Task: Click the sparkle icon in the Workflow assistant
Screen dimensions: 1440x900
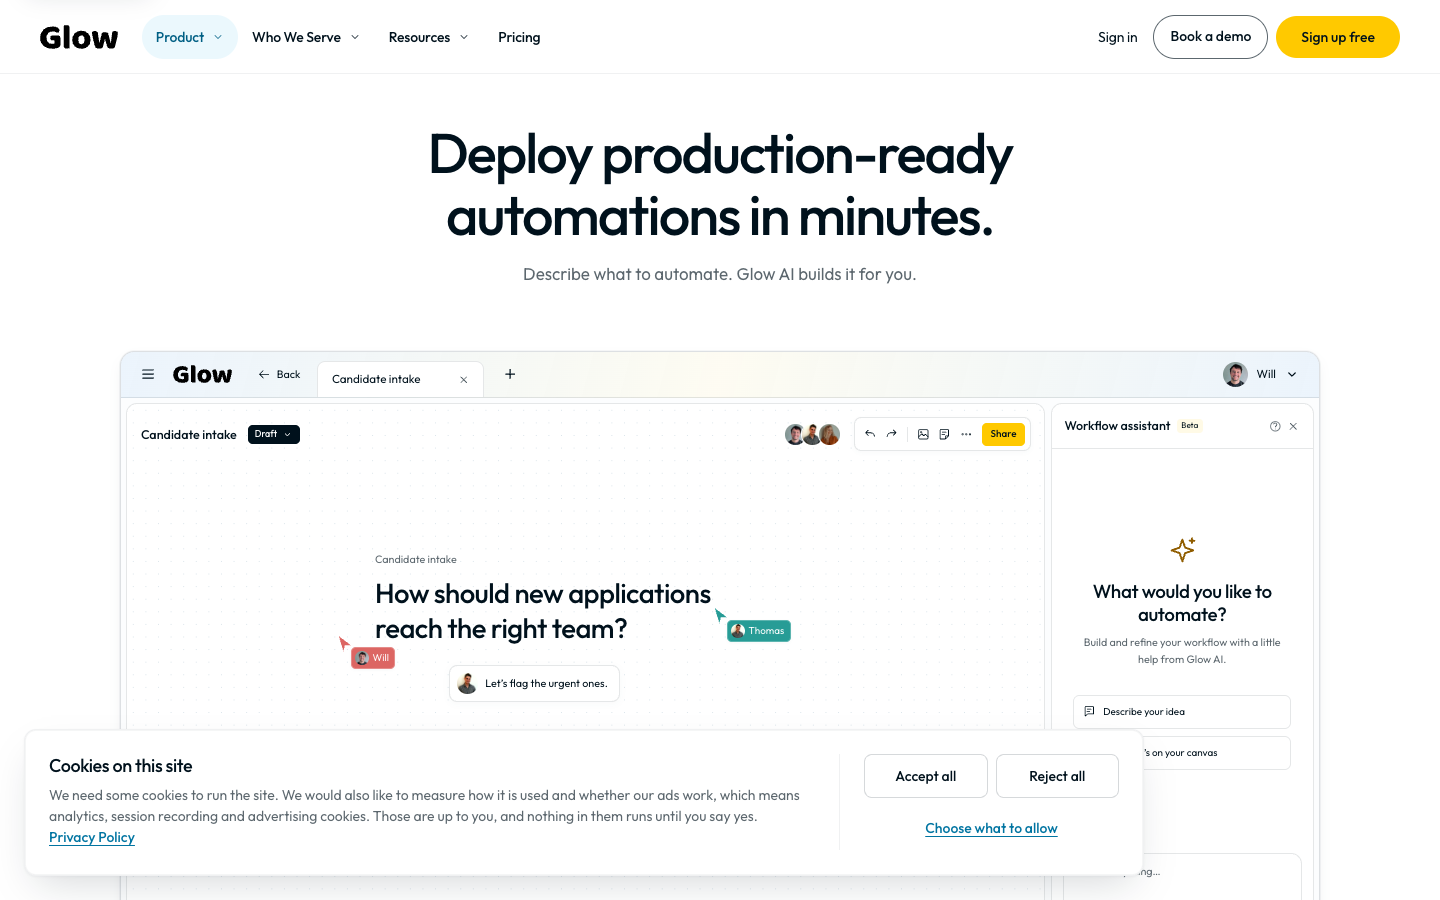Action: pyautogui.click(x=1183, y=549)
